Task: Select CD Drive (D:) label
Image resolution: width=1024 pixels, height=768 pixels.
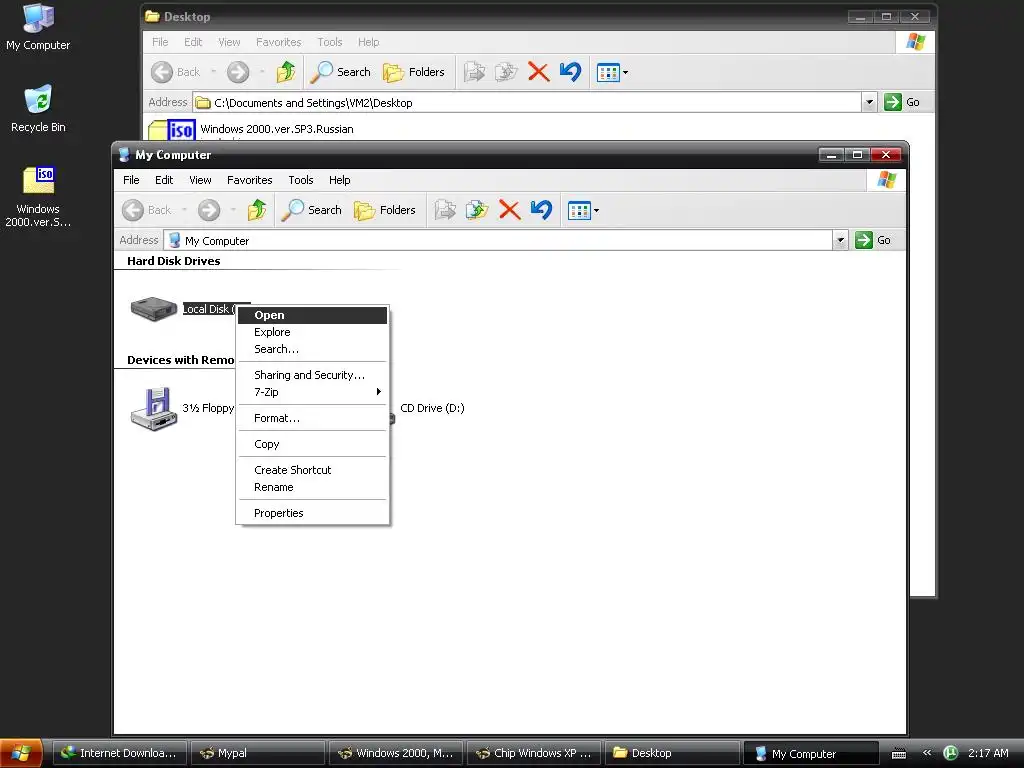Action: tap(432, 409)
